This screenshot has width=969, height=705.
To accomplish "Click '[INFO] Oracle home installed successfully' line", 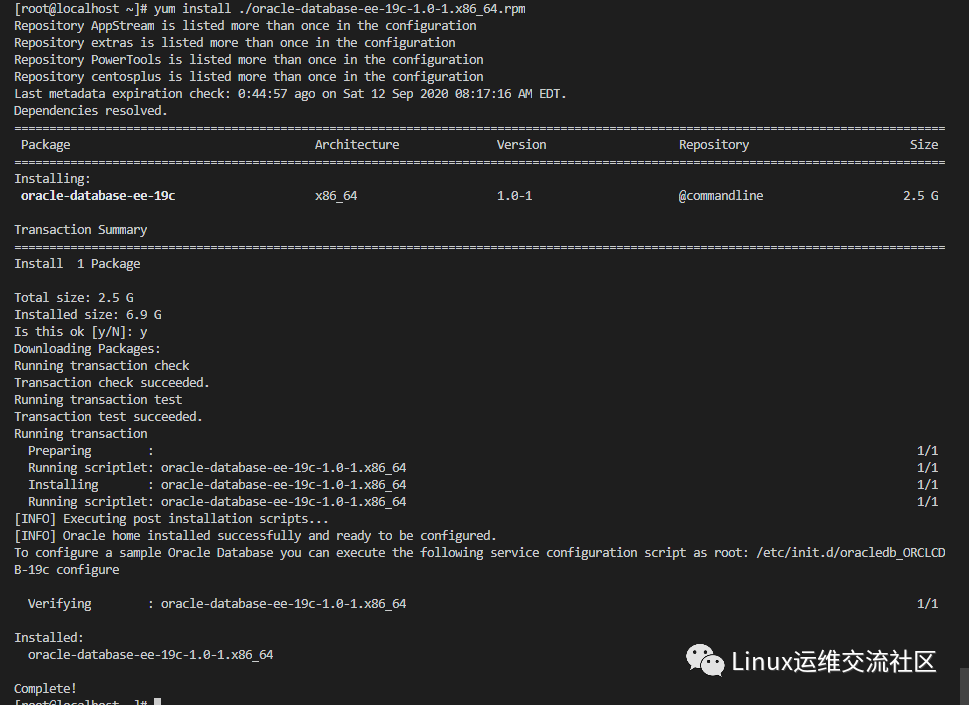I will point(255,536).
